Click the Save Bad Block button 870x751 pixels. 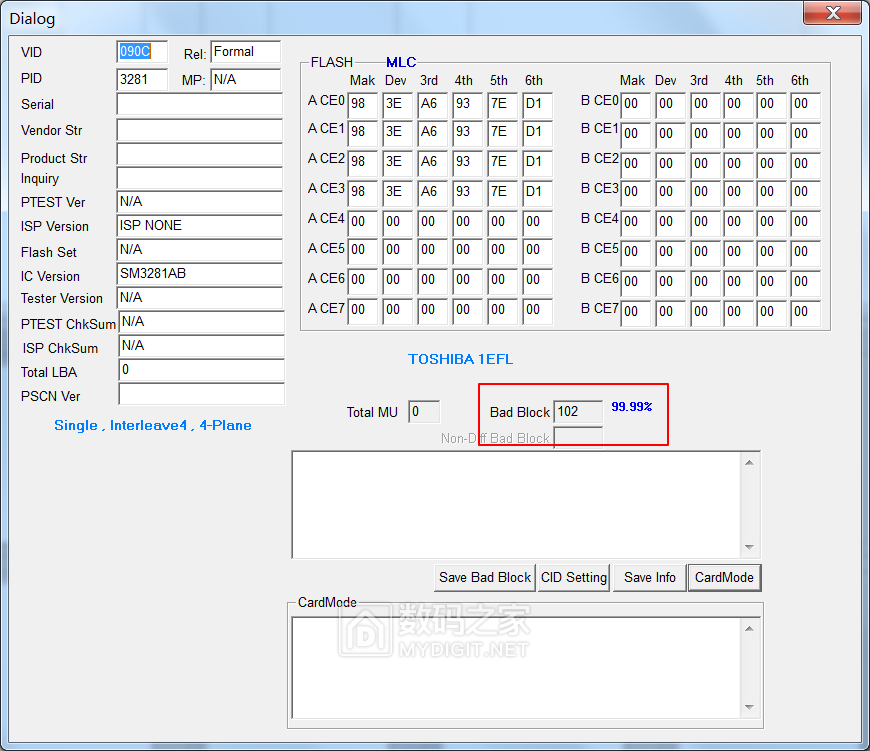tap(485, 577)
